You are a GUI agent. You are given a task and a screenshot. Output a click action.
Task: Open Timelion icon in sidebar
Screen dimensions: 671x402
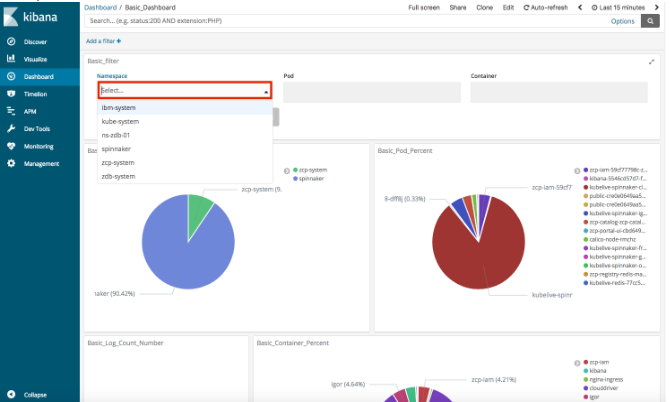(11, 94)
